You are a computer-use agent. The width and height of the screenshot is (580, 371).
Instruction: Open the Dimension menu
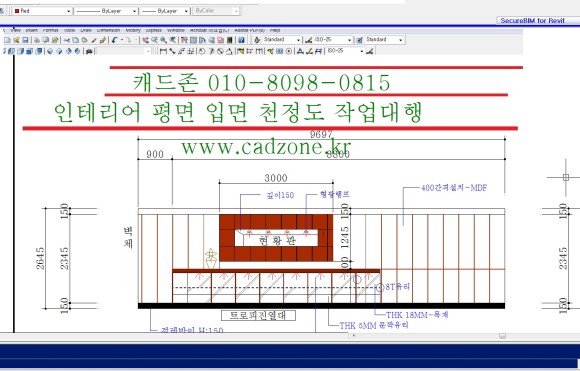(x=108, y=30)
